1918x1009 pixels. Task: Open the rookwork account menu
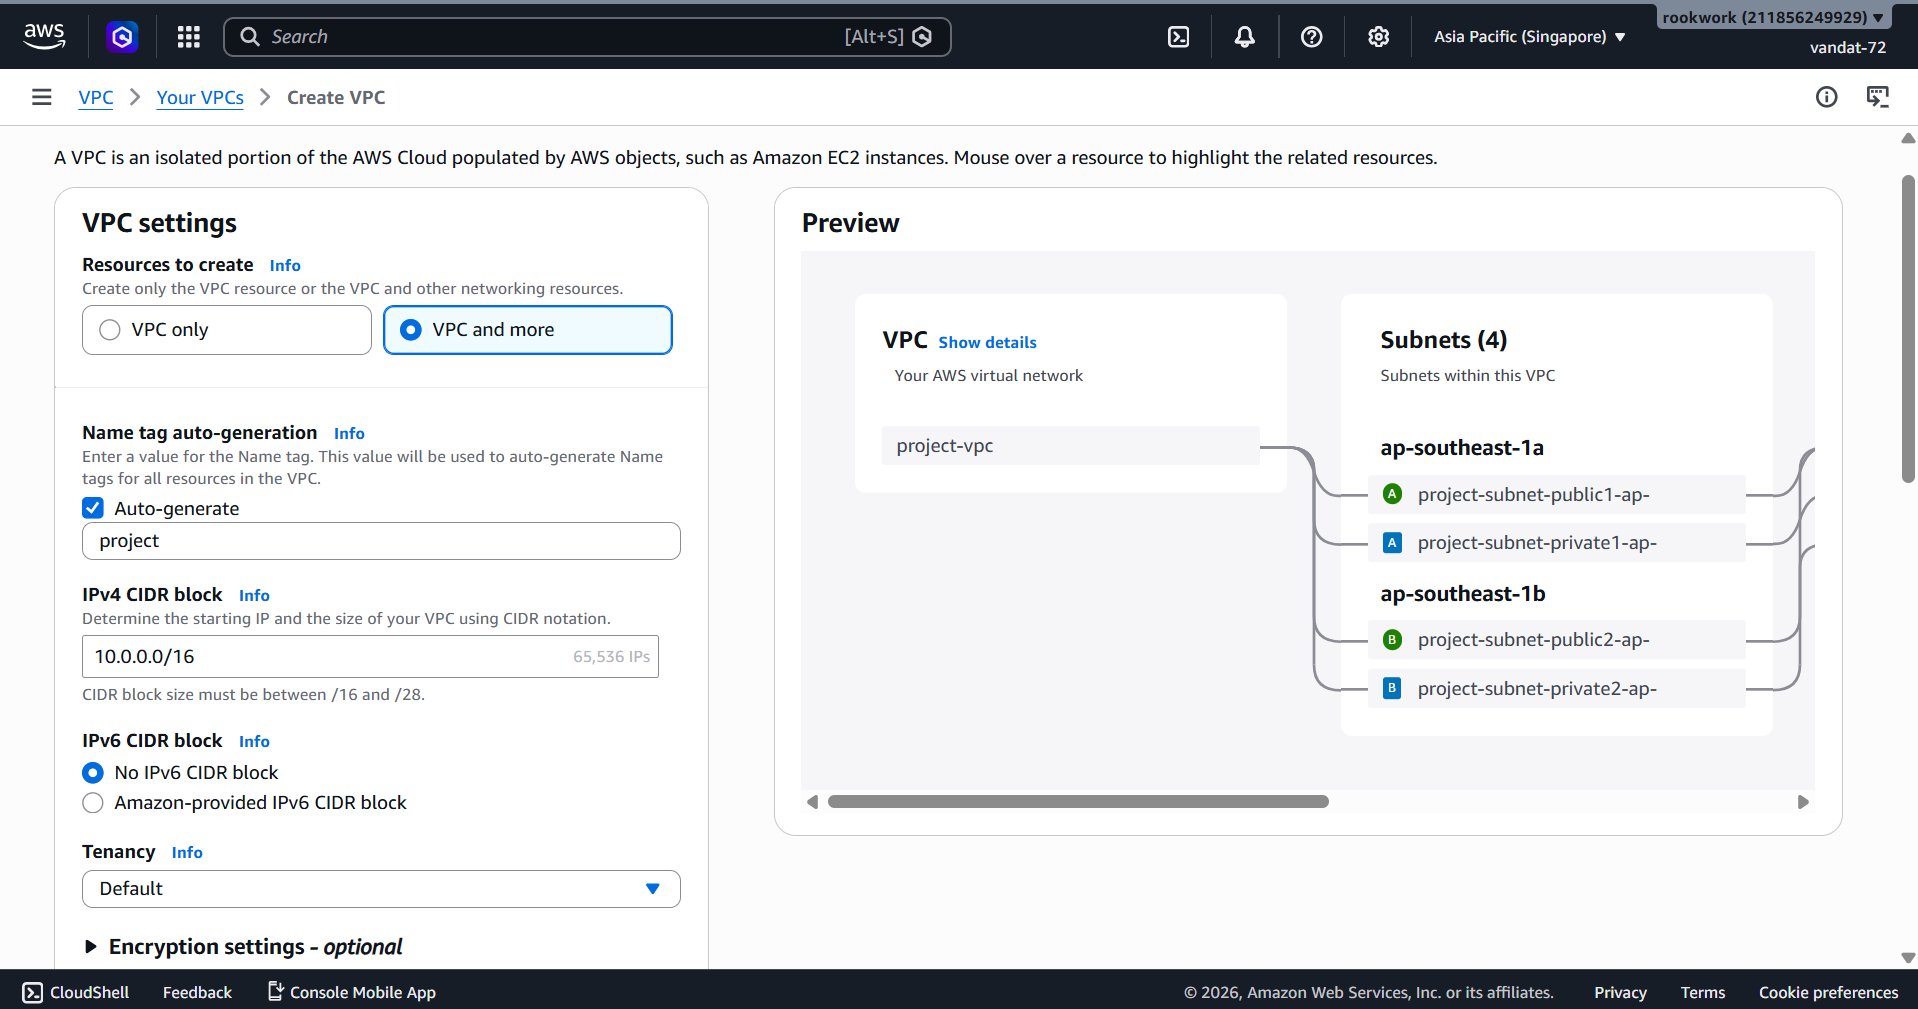coord(1773,17)
